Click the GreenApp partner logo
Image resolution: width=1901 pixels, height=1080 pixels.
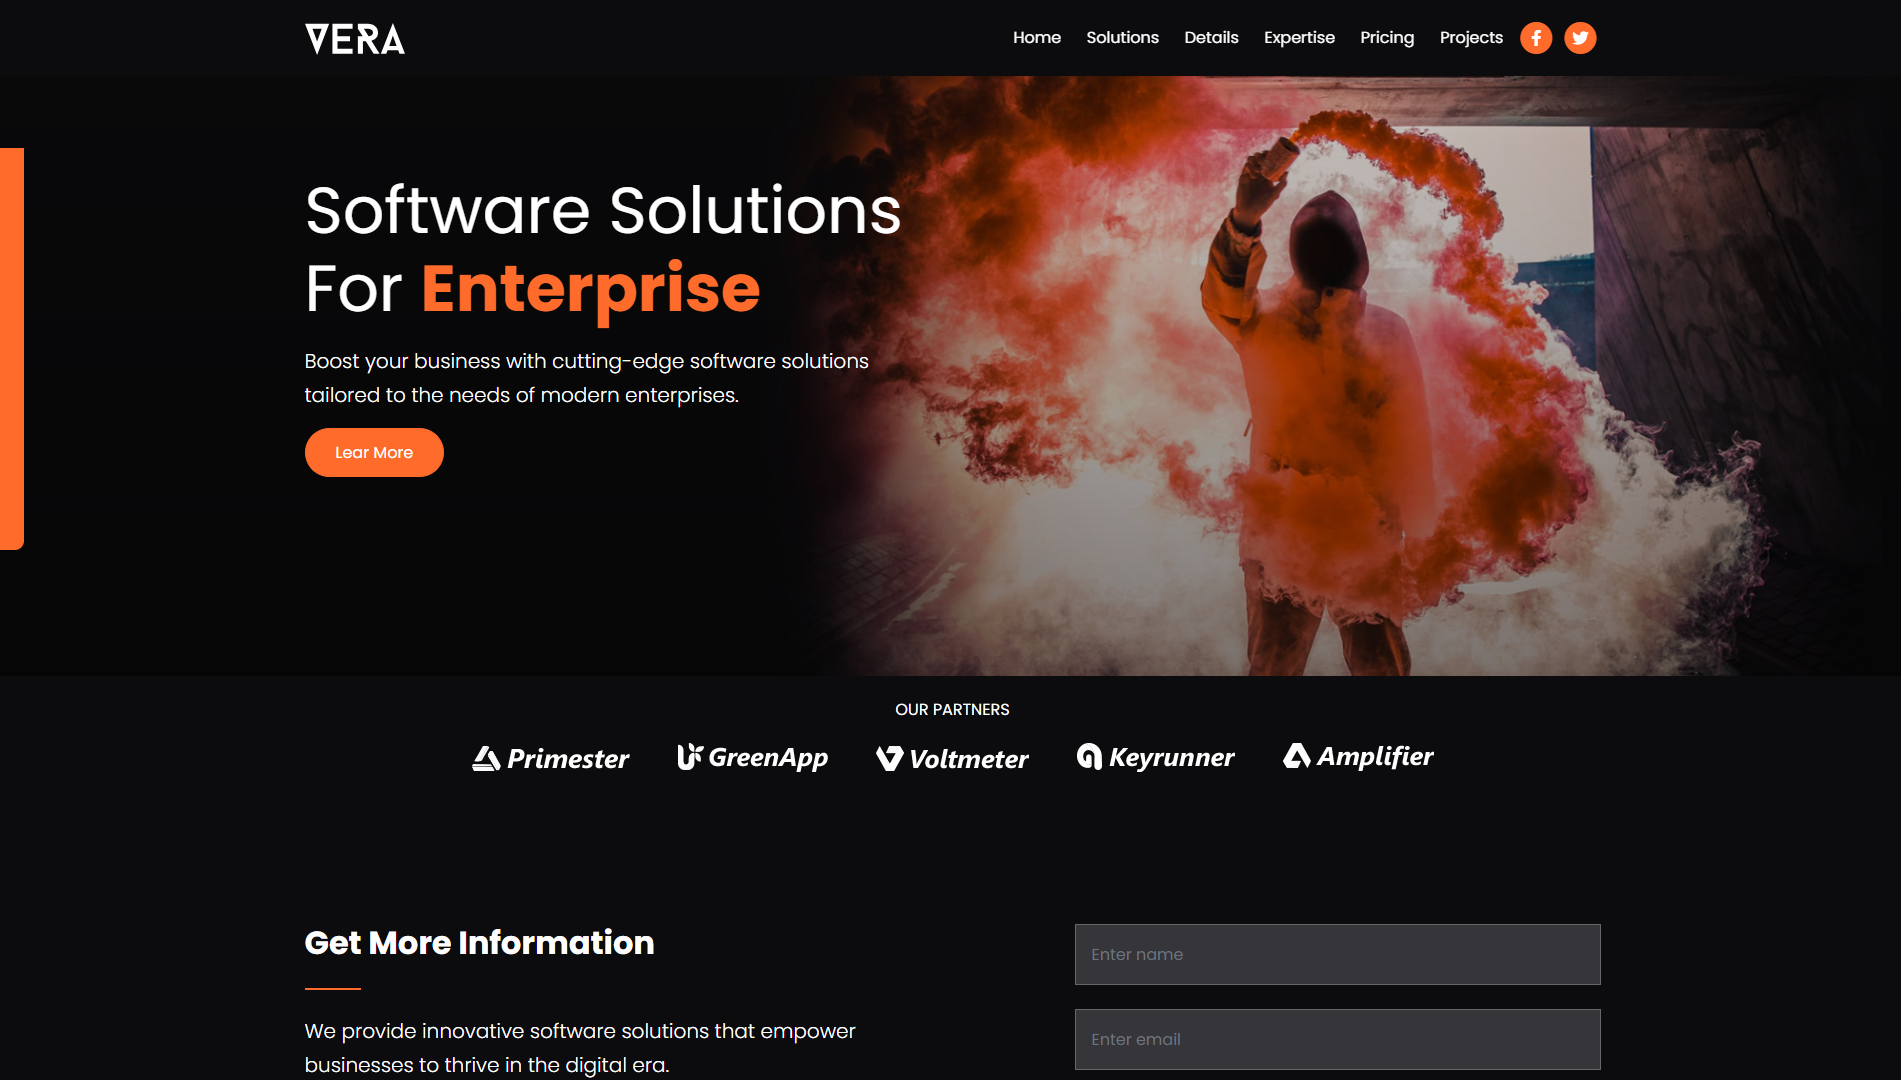coord(752,758)
